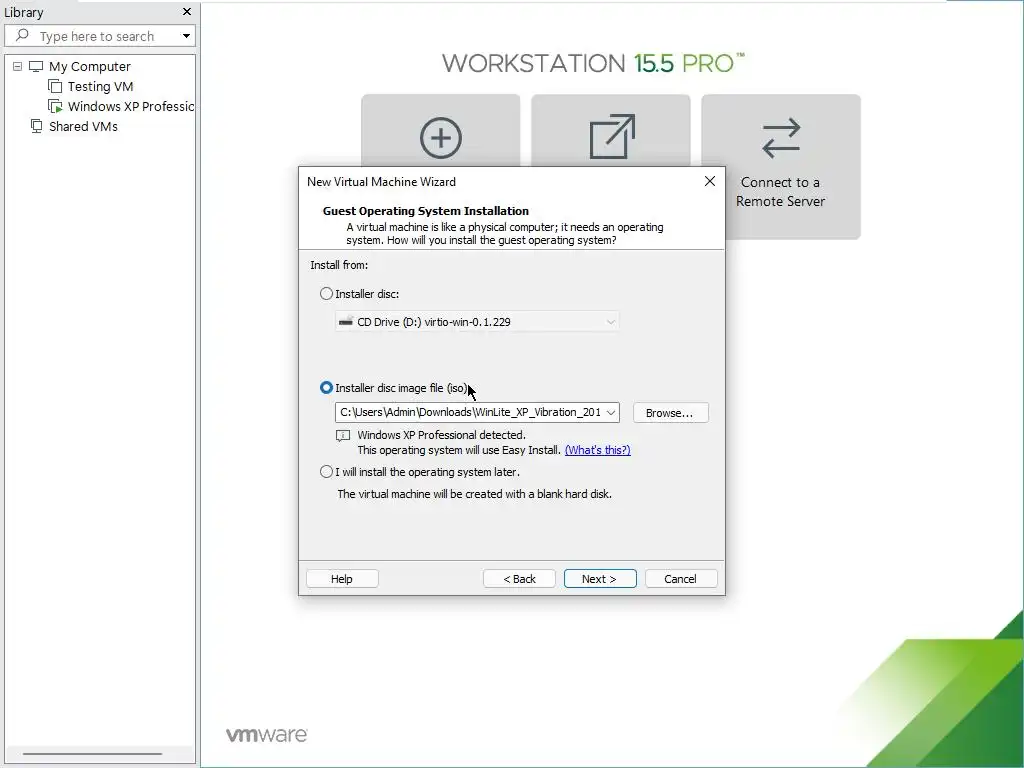Click Cancel in the wizard
The width and height of the screenshot is (1024, 768).
(x=680, y=579)
